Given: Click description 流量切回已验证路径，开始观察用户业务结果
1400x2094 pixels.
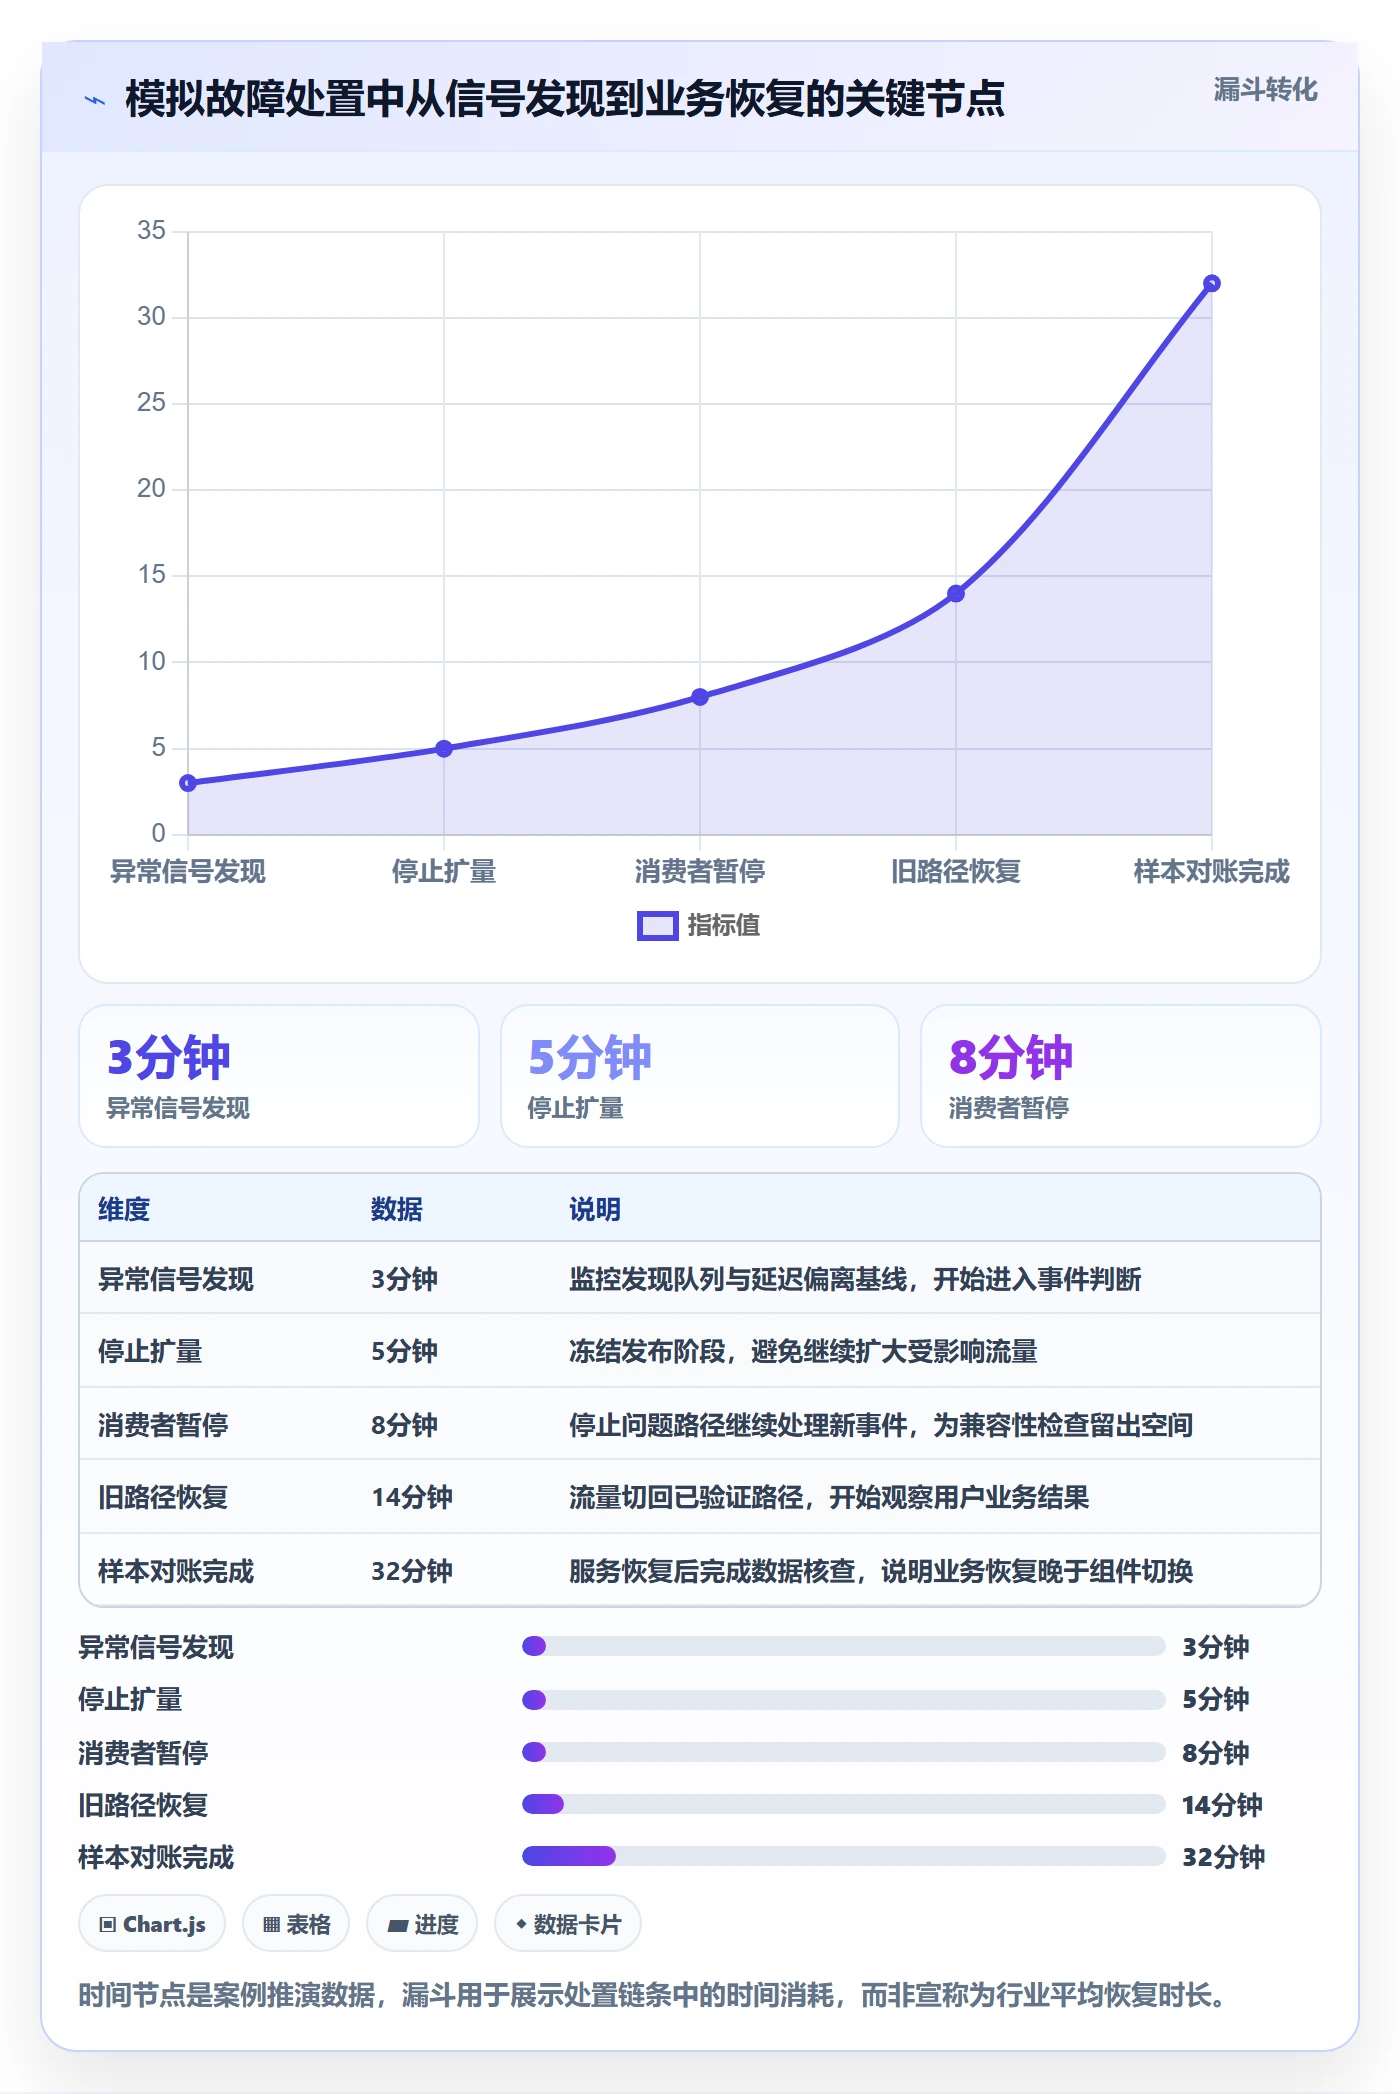Looking at the screenshot, I should point(829,1498).
